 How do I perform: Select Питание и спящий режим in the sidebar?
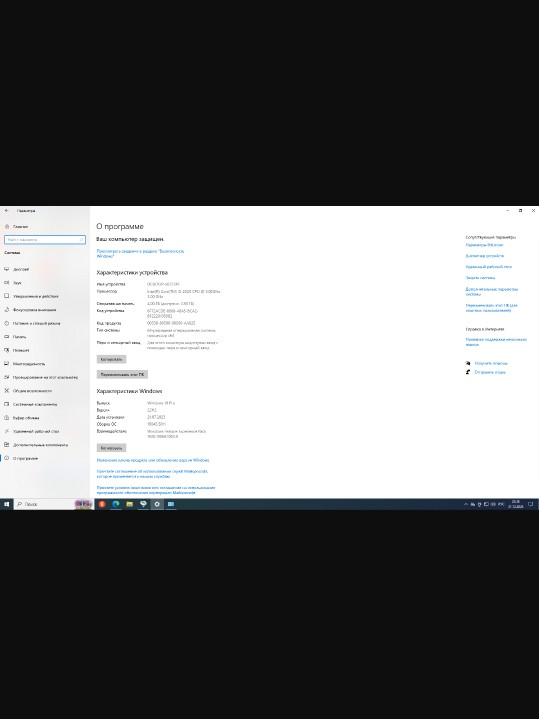point(36,323)
